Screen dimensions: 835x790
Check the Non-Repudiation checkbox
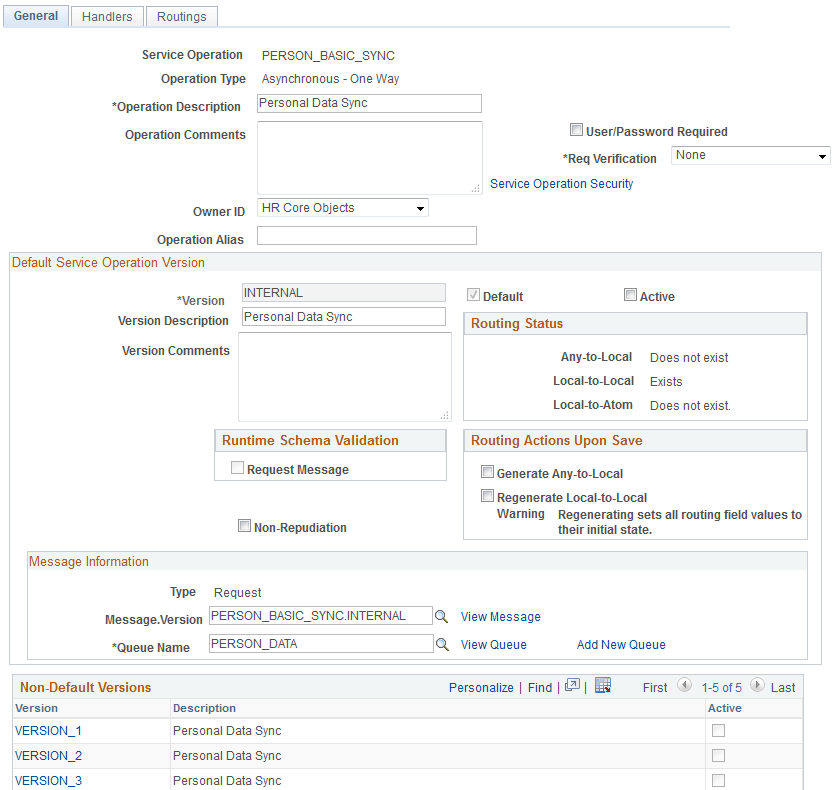(x=244, y=525)
